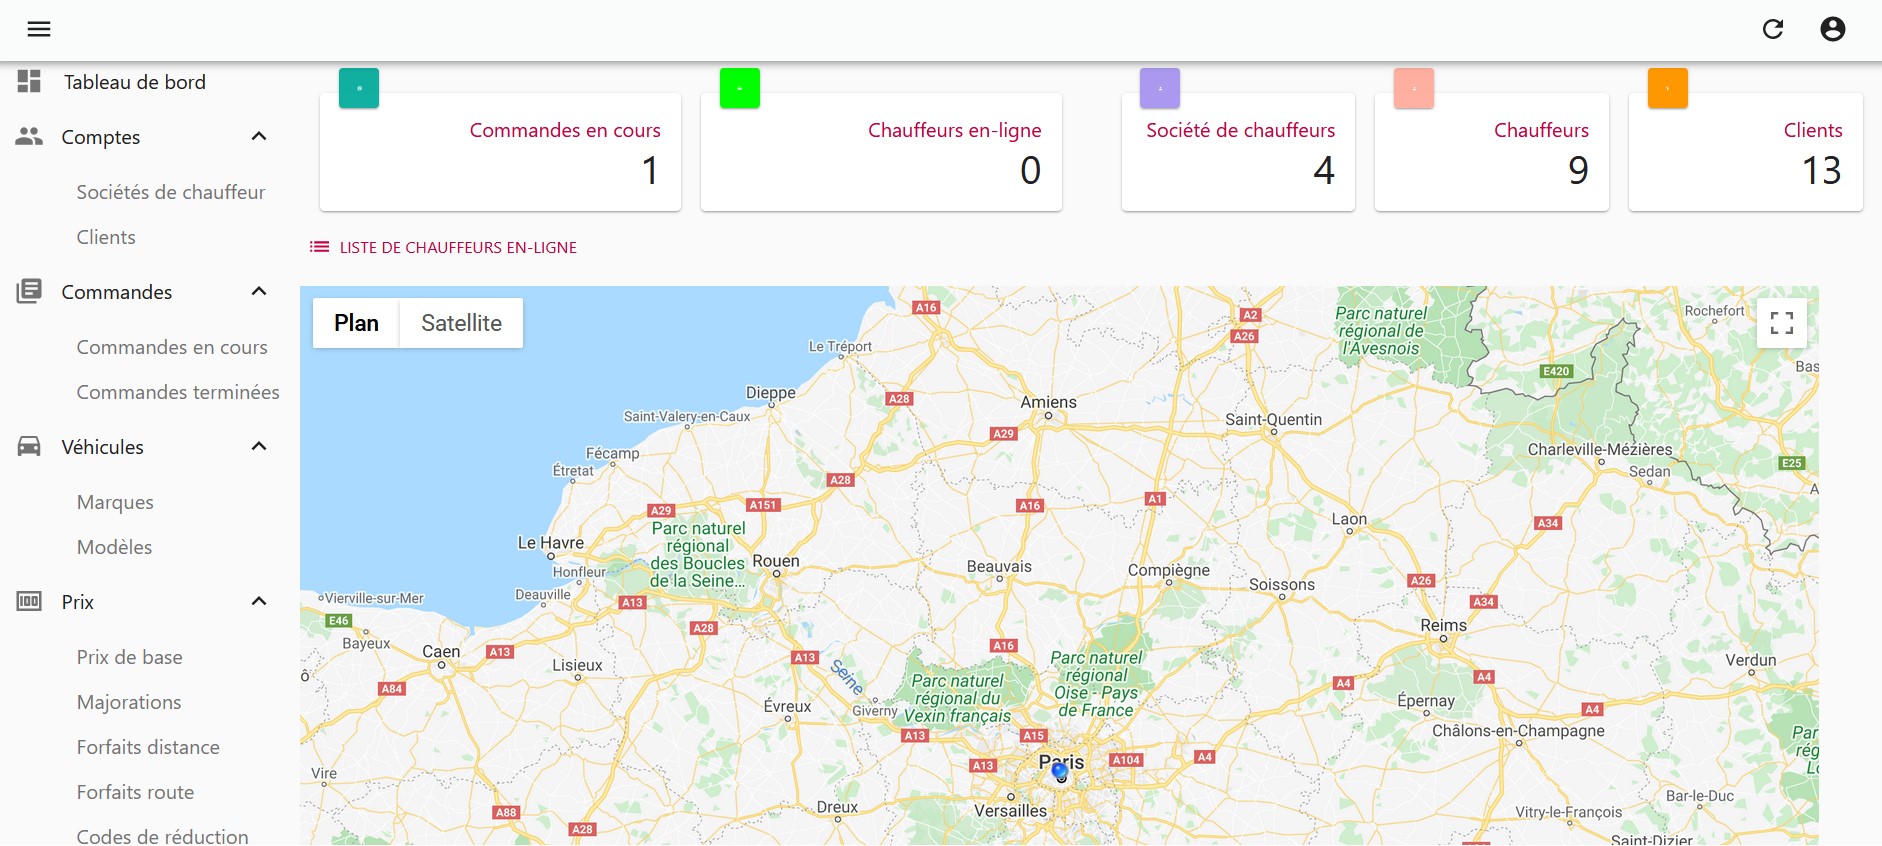Open Sociétés de chauffeur page

point(171,192)
